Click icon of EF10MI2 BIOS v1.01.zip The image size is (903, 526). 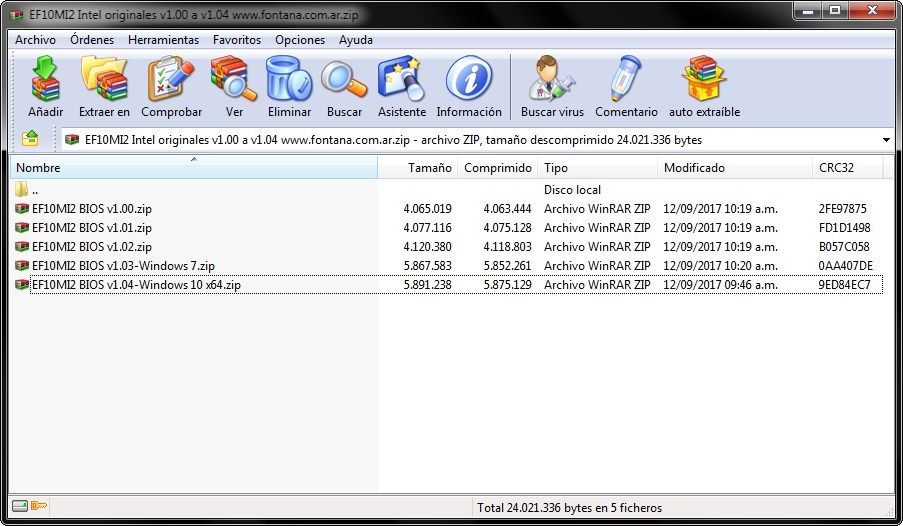(x=22, y=227)
